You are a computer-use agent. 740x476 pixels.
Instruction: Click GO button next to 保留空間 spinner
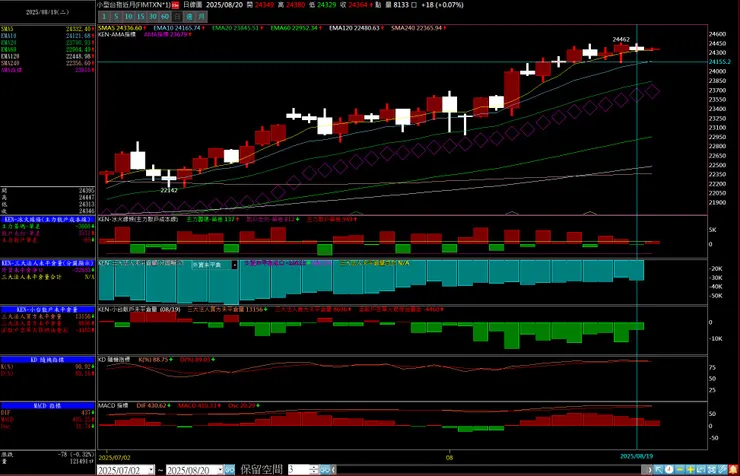[x=325, y=470]
